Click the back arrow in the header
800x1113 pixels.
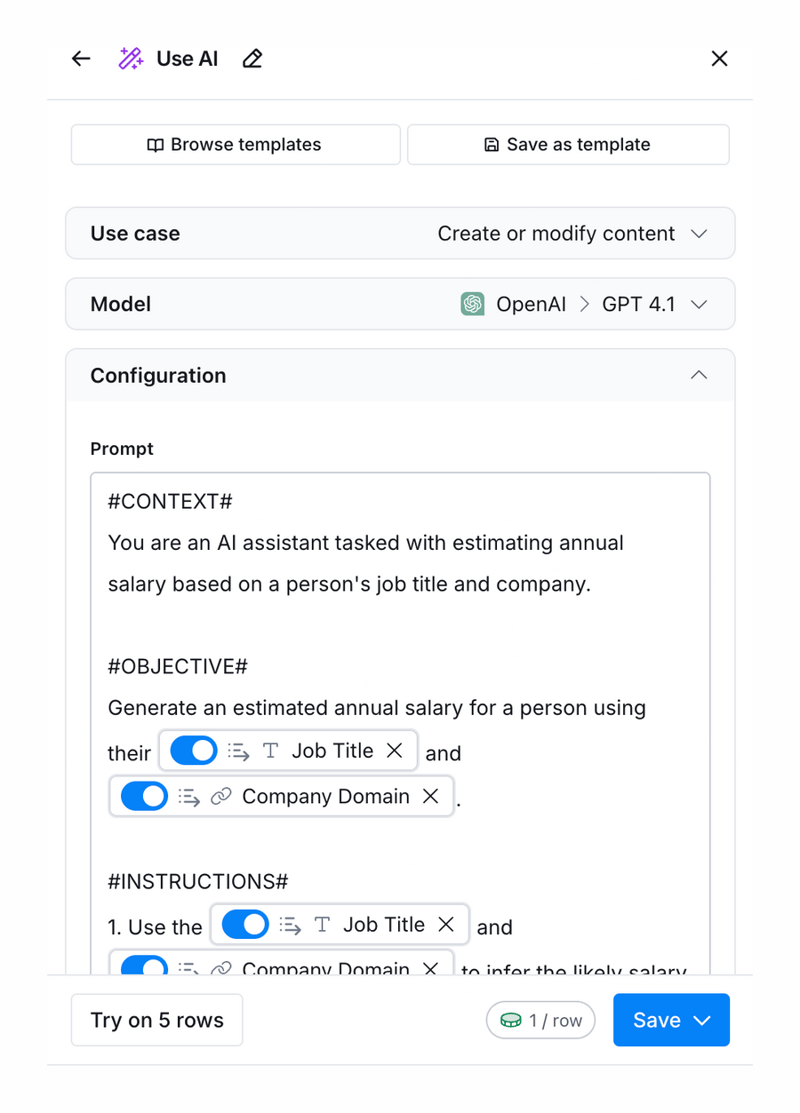coord(80,58)
